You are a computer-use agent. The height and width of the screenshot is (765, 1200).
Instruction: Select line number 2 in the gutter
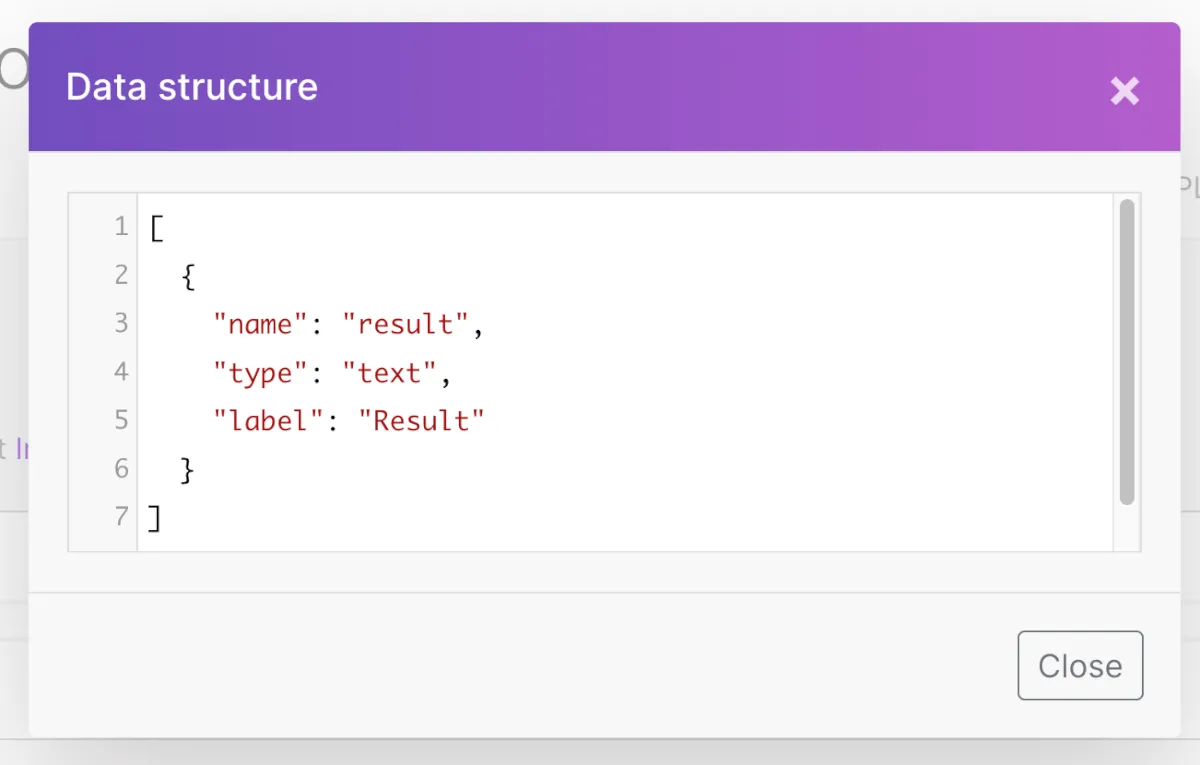coord(121,275)
